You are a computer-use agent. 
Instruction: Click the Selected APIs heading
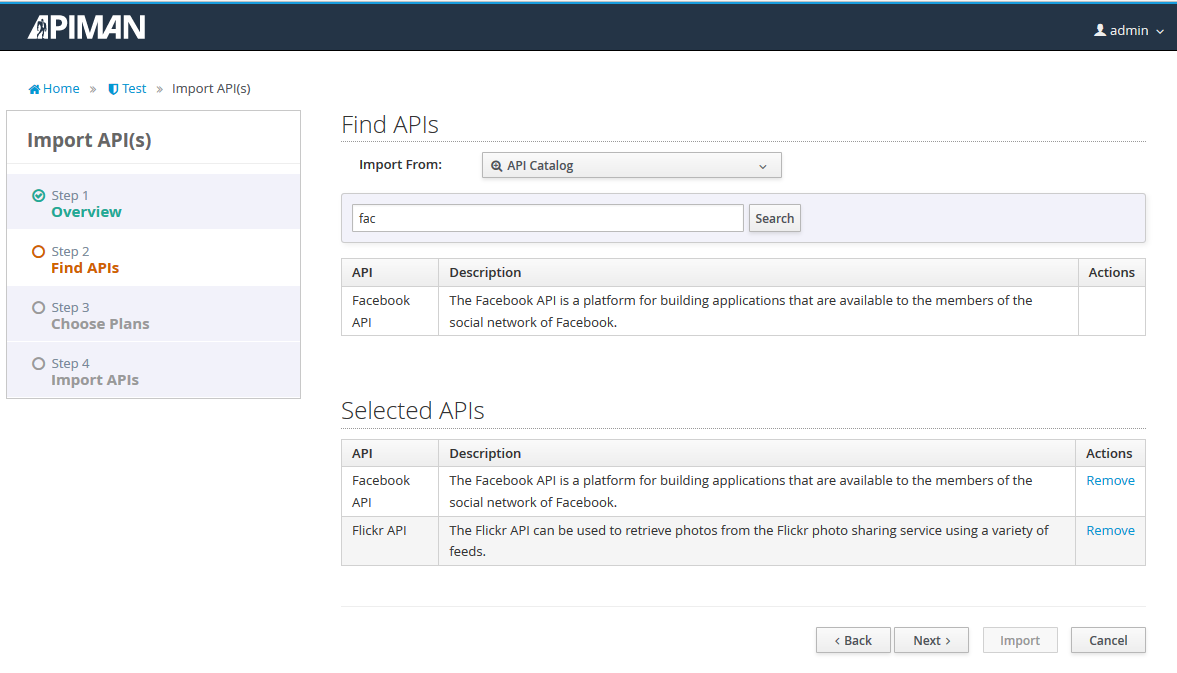click(x=413, y=410)
